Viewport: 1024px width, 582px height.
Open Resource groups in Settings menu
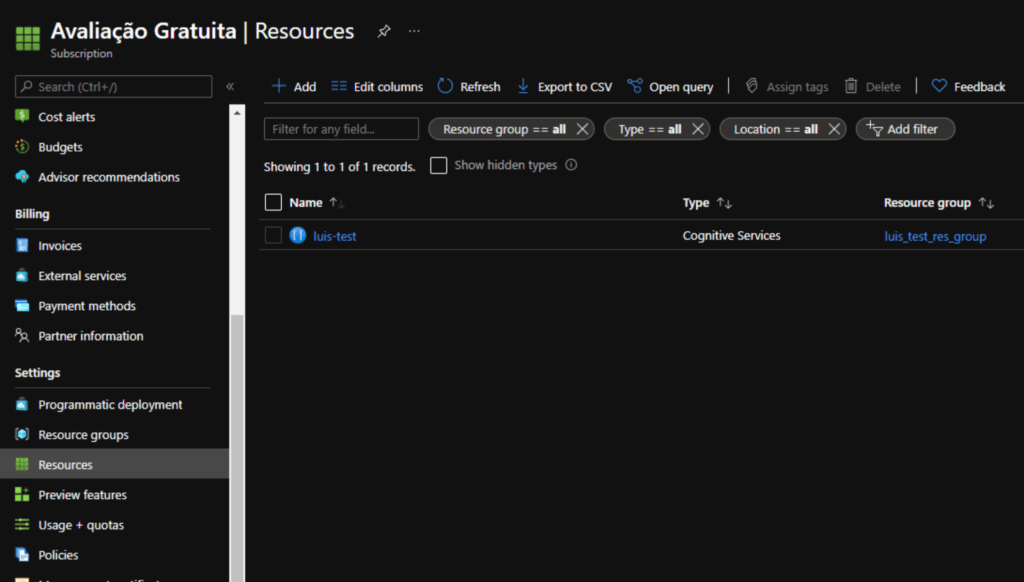[x=83, y=435]
